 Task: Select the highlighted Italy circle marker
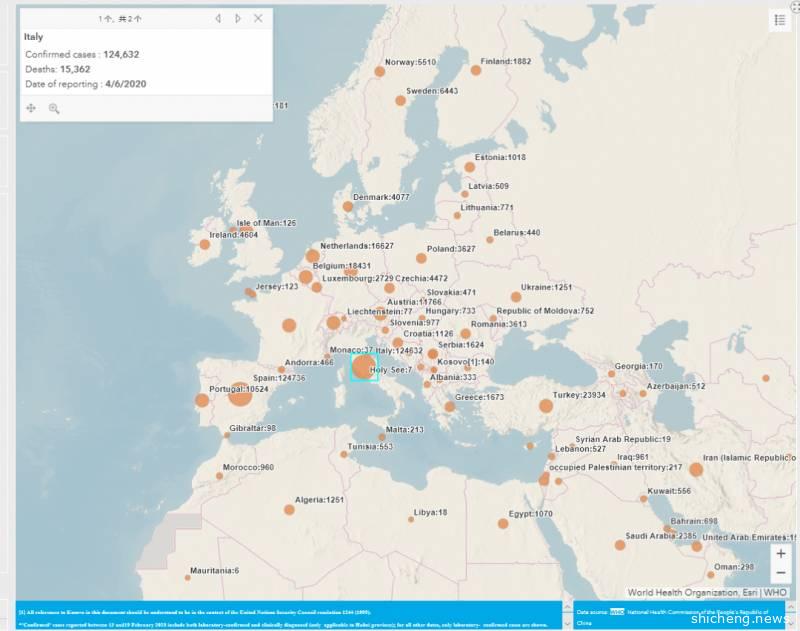pos(364,367)
